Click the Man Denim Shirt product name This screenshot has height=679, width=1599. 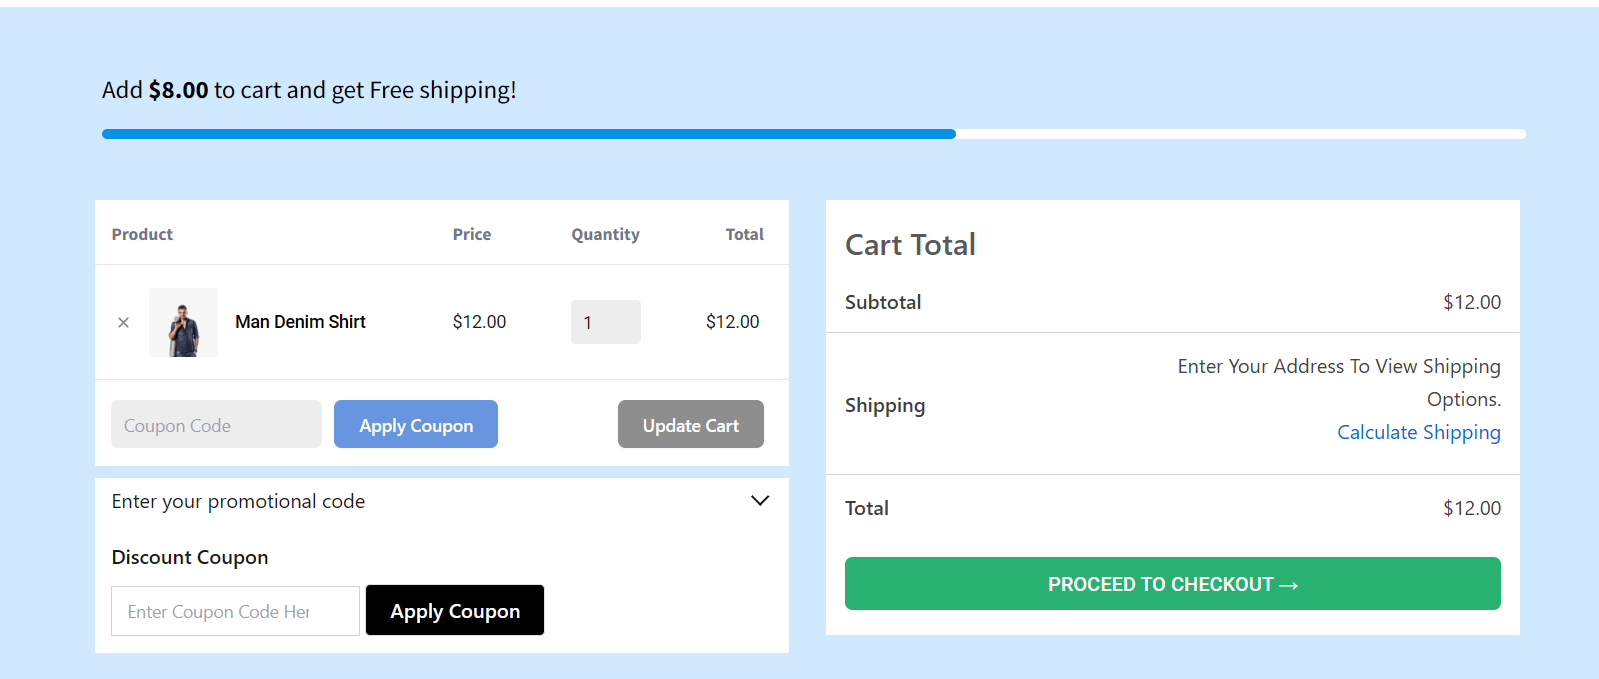click(x=300, y=322)
